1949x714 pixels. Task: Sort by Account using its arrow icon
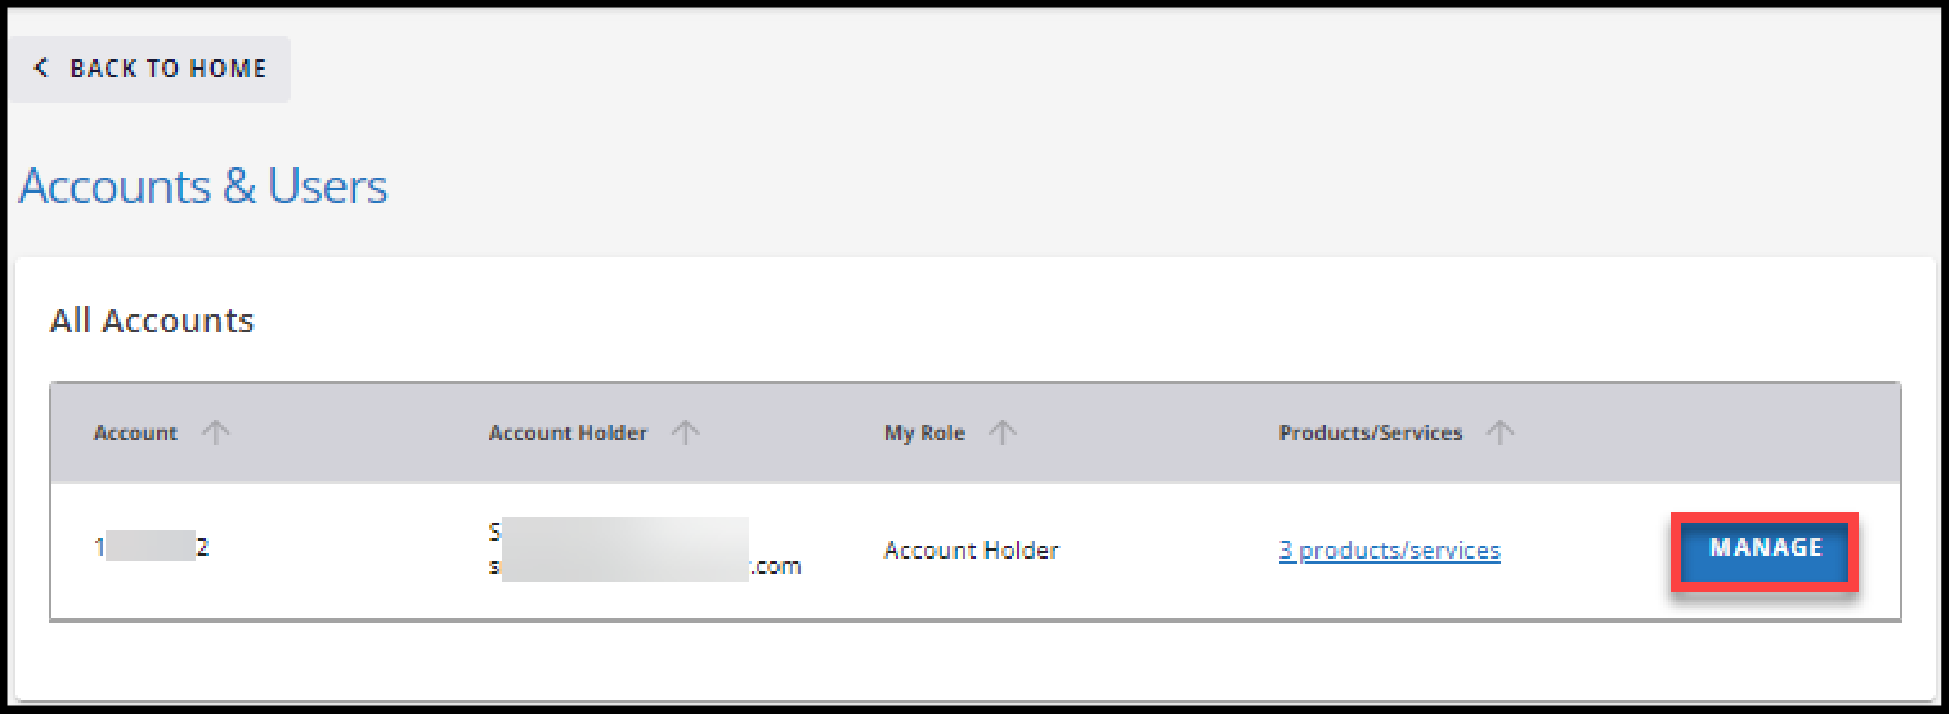(x=215, y=432)
